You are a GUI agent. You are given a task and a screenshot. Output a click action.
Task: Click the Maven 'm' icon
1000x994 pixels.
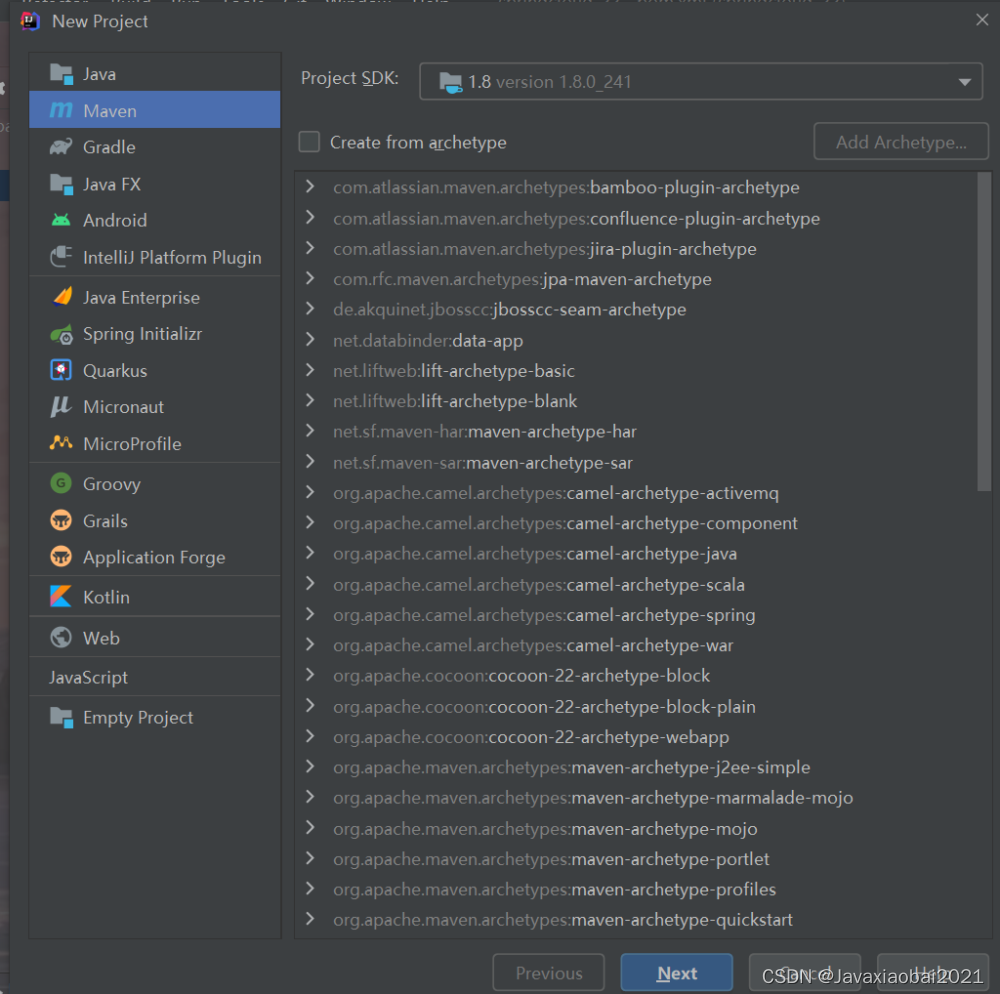tap(61, 110)
